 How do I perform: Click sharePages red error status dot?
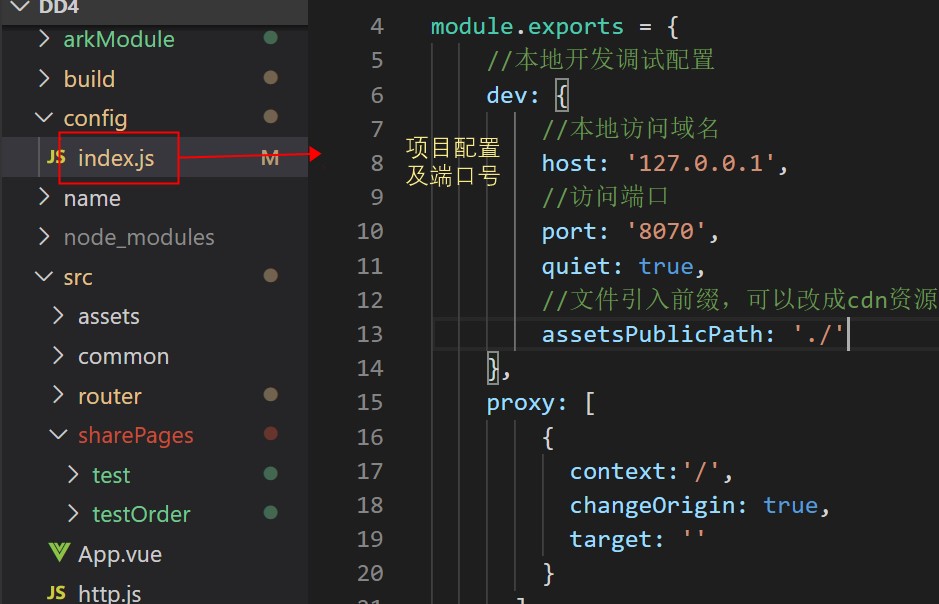click(x=271, y=433)
